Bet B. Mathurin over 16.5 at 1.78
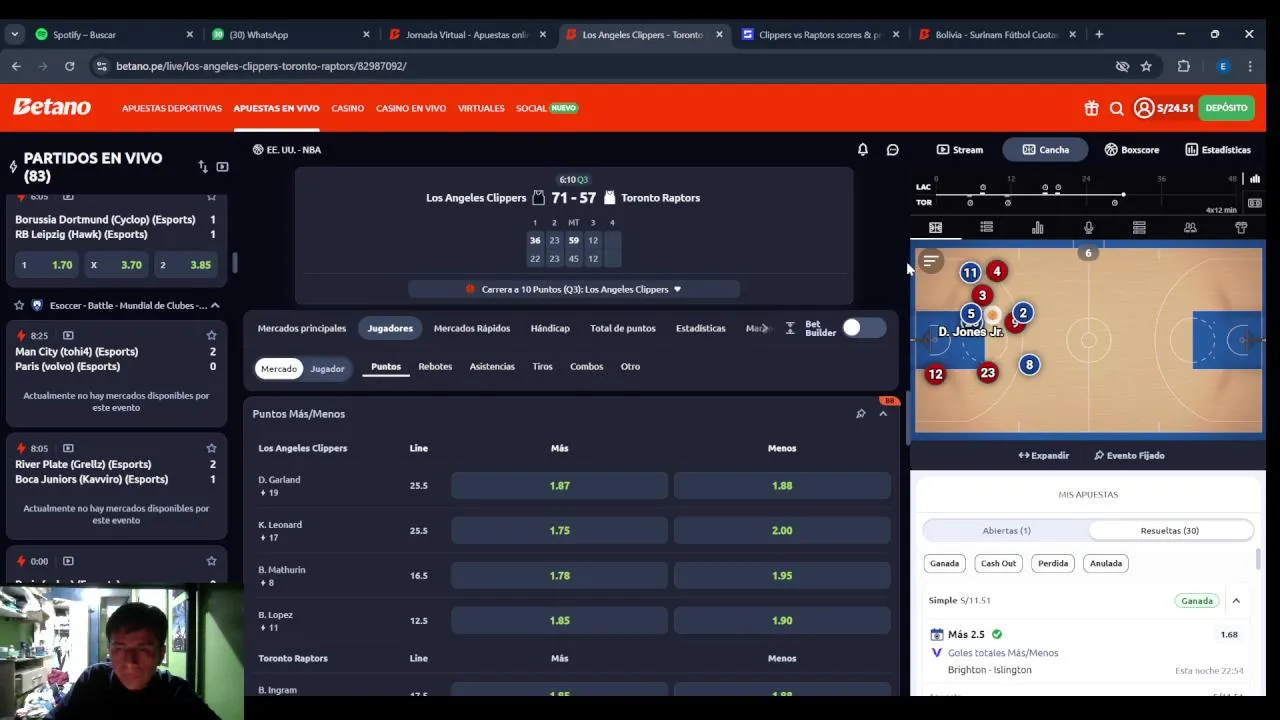This screenshot has width=1280, height=720. point(559,576)
